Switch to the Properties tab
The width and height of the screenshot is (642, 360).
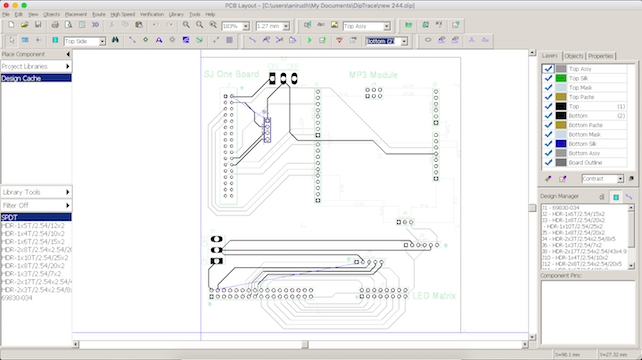[x=601, y=56]
